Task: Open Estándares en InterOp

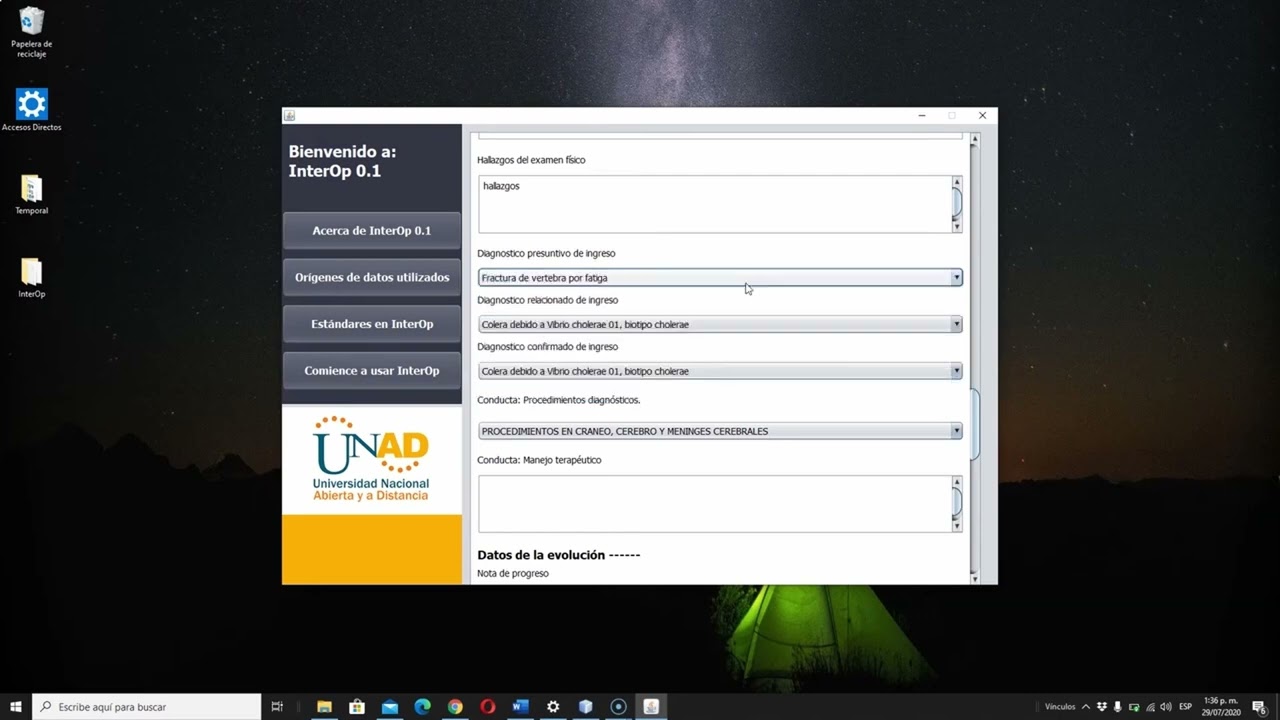Action: point(372,324)
